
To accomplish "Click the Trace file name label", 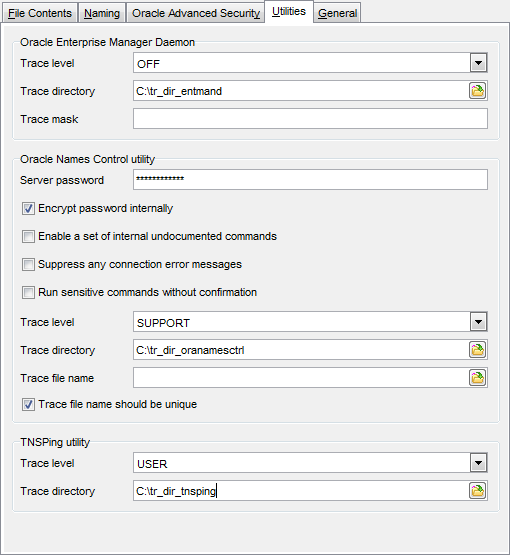I will tap(57, 378).
